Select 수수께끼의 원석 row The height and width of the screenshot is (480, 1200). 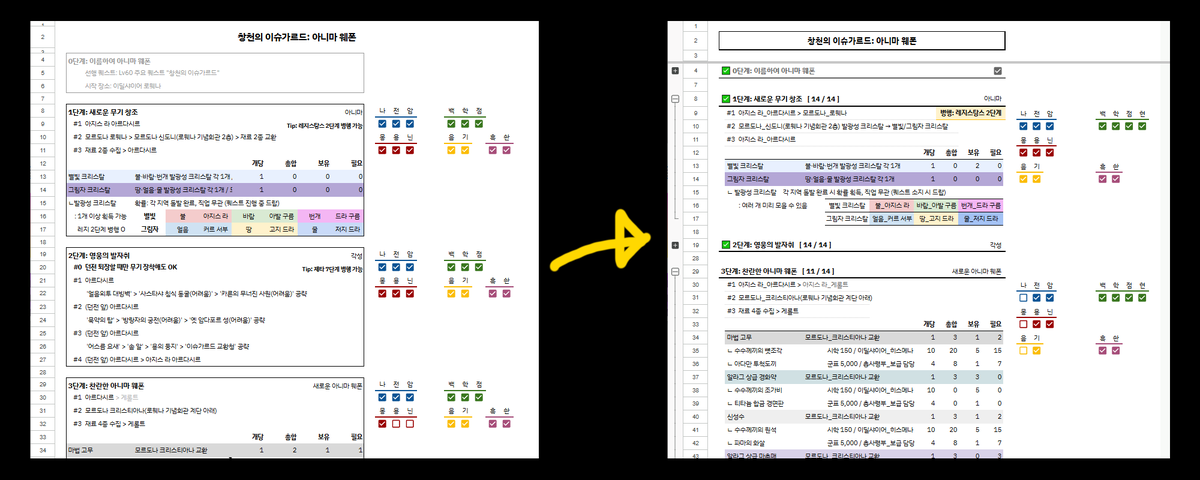point(862,428)
